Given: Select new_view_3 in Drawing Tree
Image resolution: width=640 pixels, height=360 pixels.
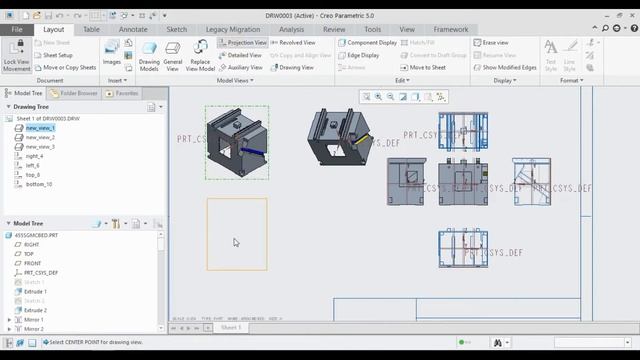Looking at the screenshot, I should pos(40,147).
